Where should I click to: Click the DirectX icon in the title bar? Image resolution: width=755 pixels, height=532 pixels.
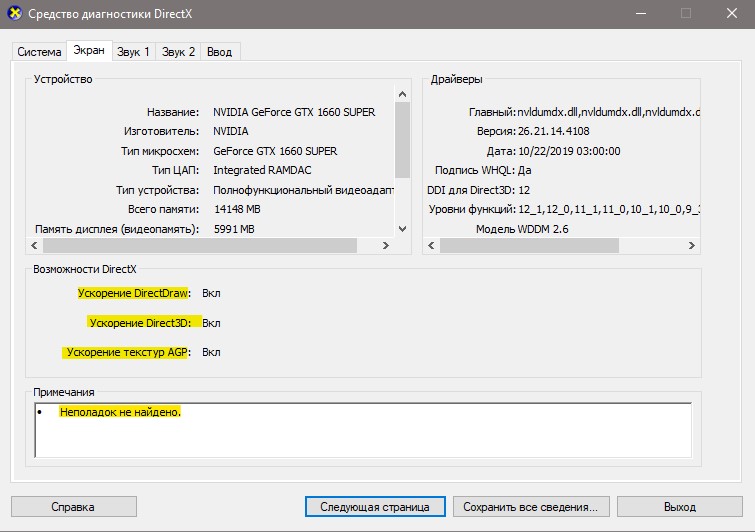(x=15, y=13)
